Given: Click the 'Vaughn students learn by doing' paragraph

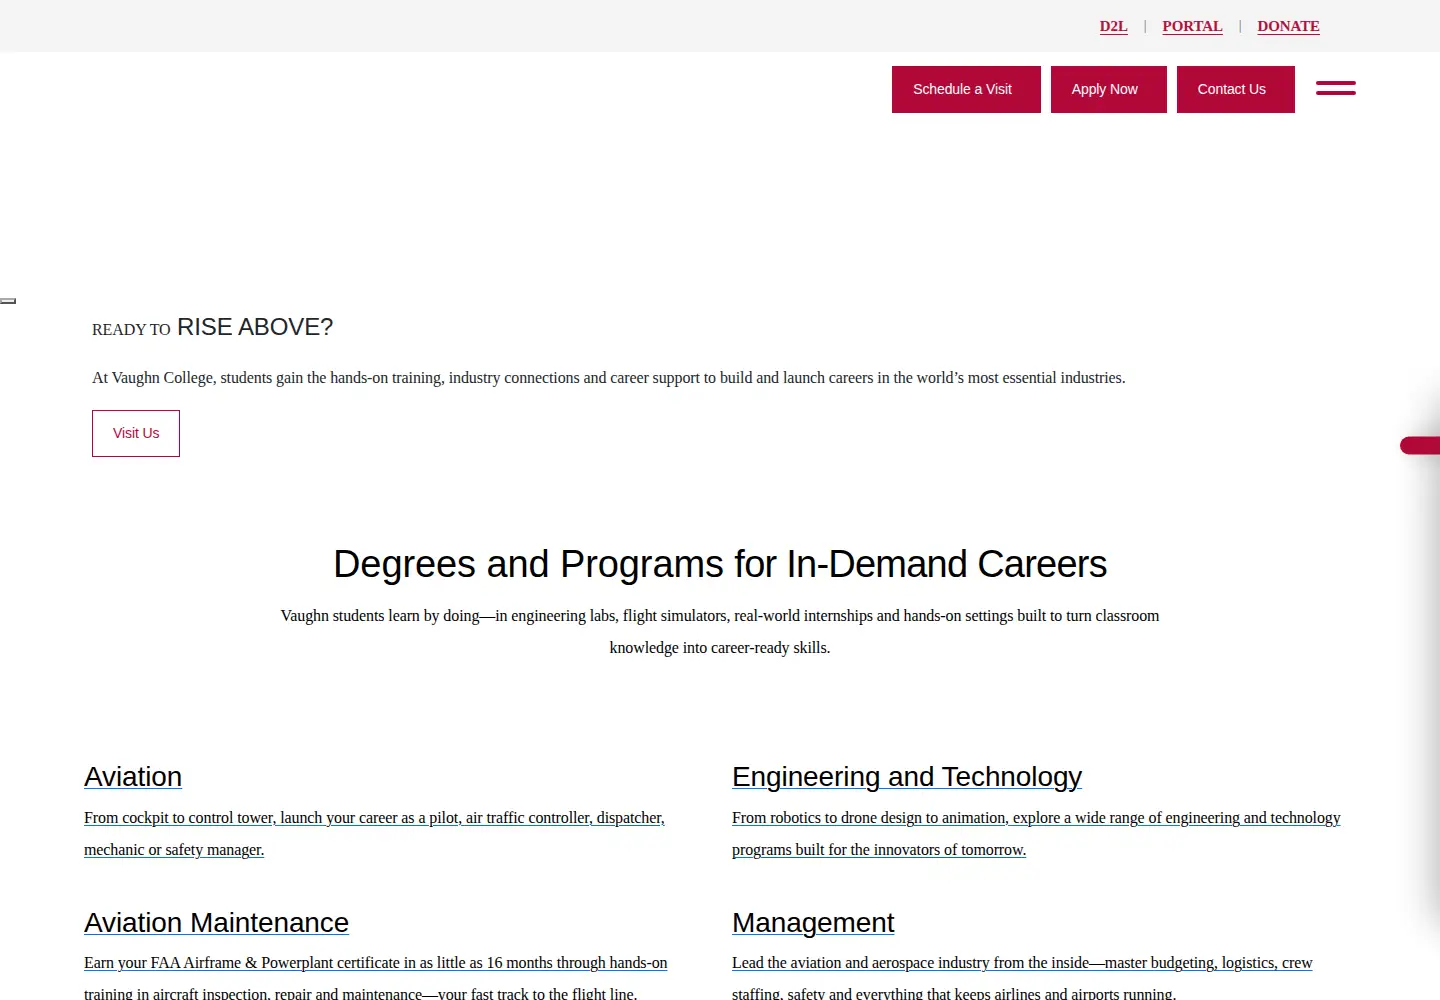Looking at the screenshot, I should (x=720, y=632).
